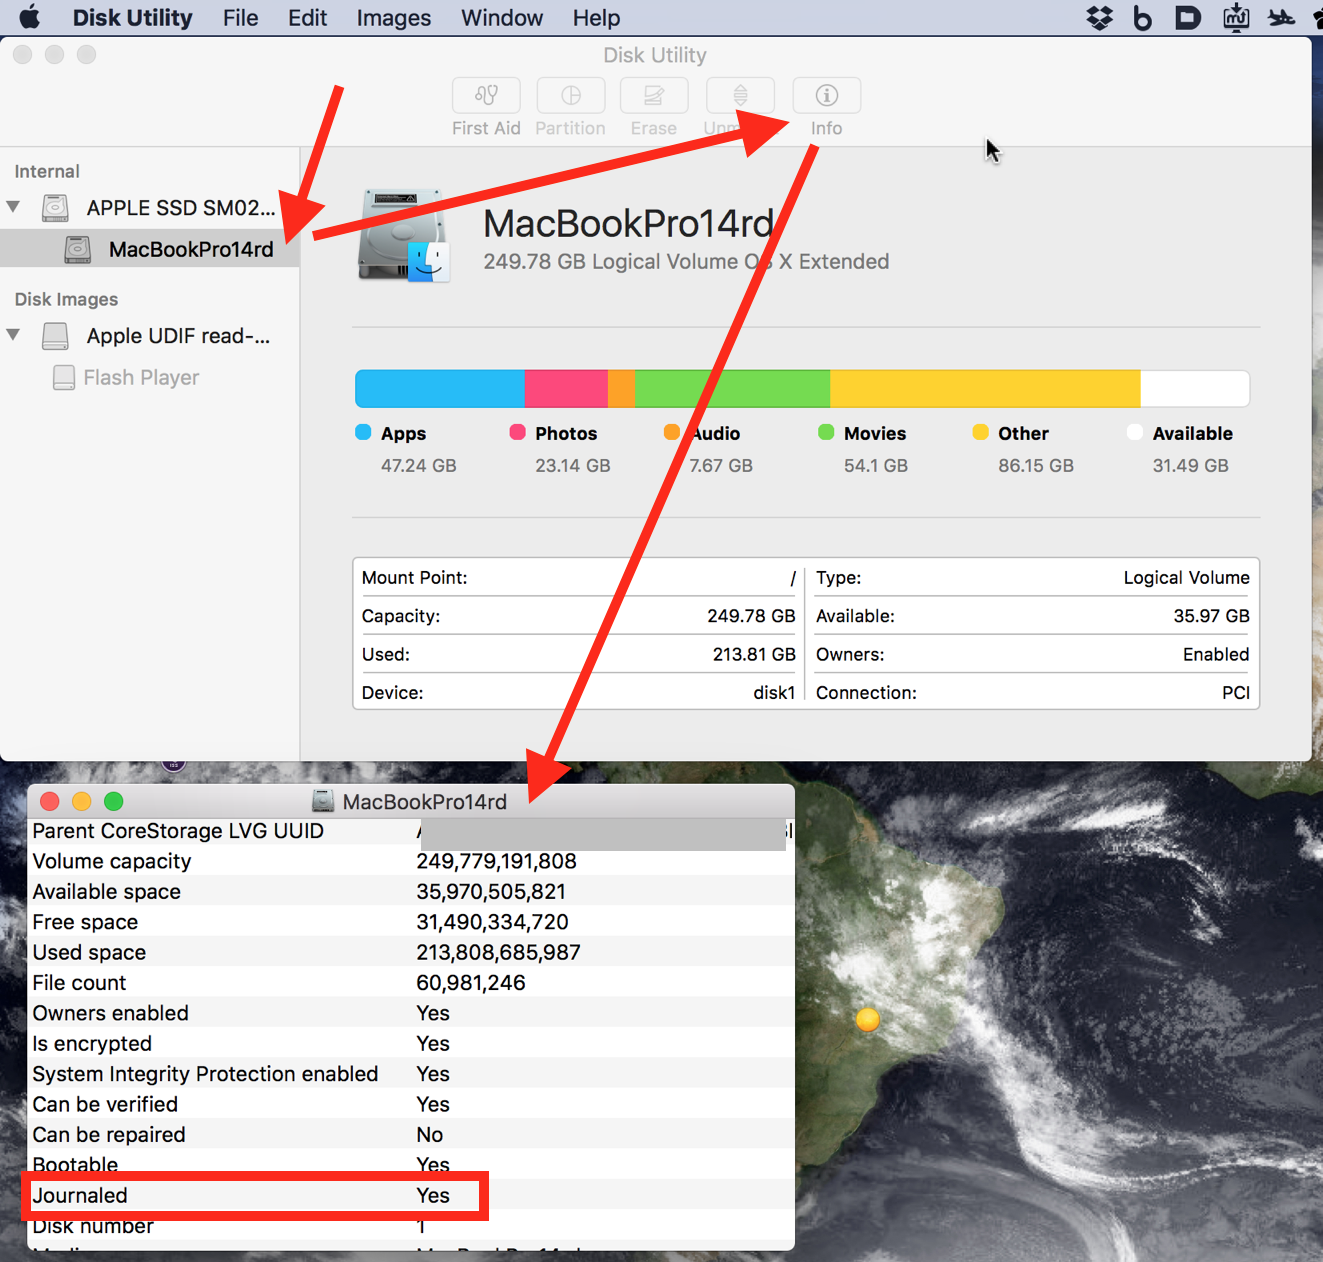Click the Available legend label
This screenshot has height=1262, width=1323.
(x=1192, y=433)
